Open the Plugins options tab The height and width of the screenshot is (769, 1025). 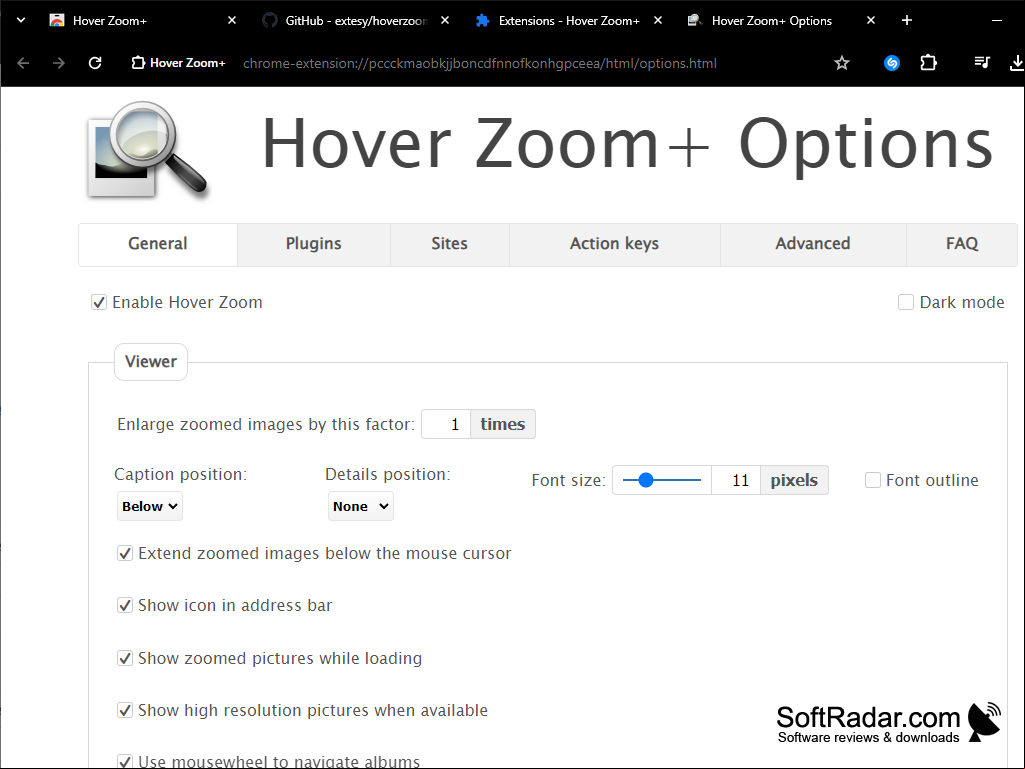(x=314, y=244)
